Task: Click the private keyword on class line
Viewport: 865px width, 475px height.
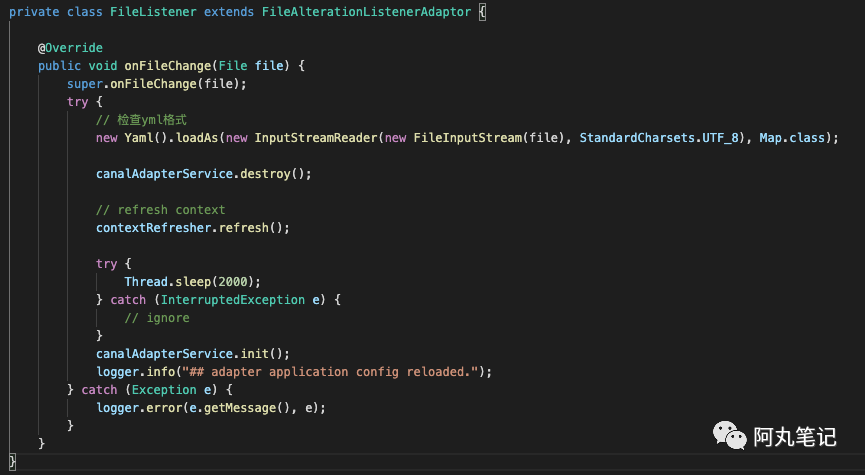Action: pos(34,12)
